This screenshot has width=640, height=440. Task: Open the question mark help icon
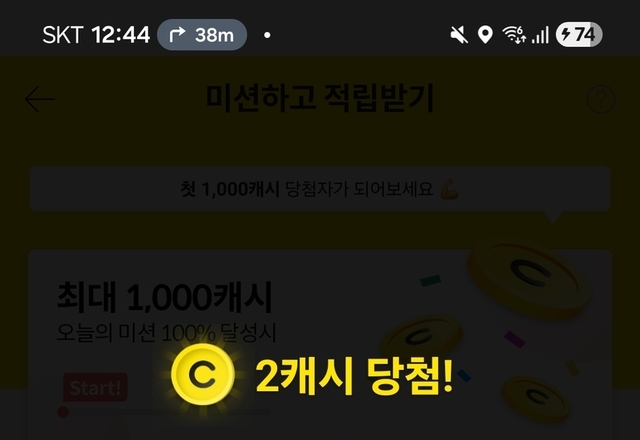(x=601, y=99)
